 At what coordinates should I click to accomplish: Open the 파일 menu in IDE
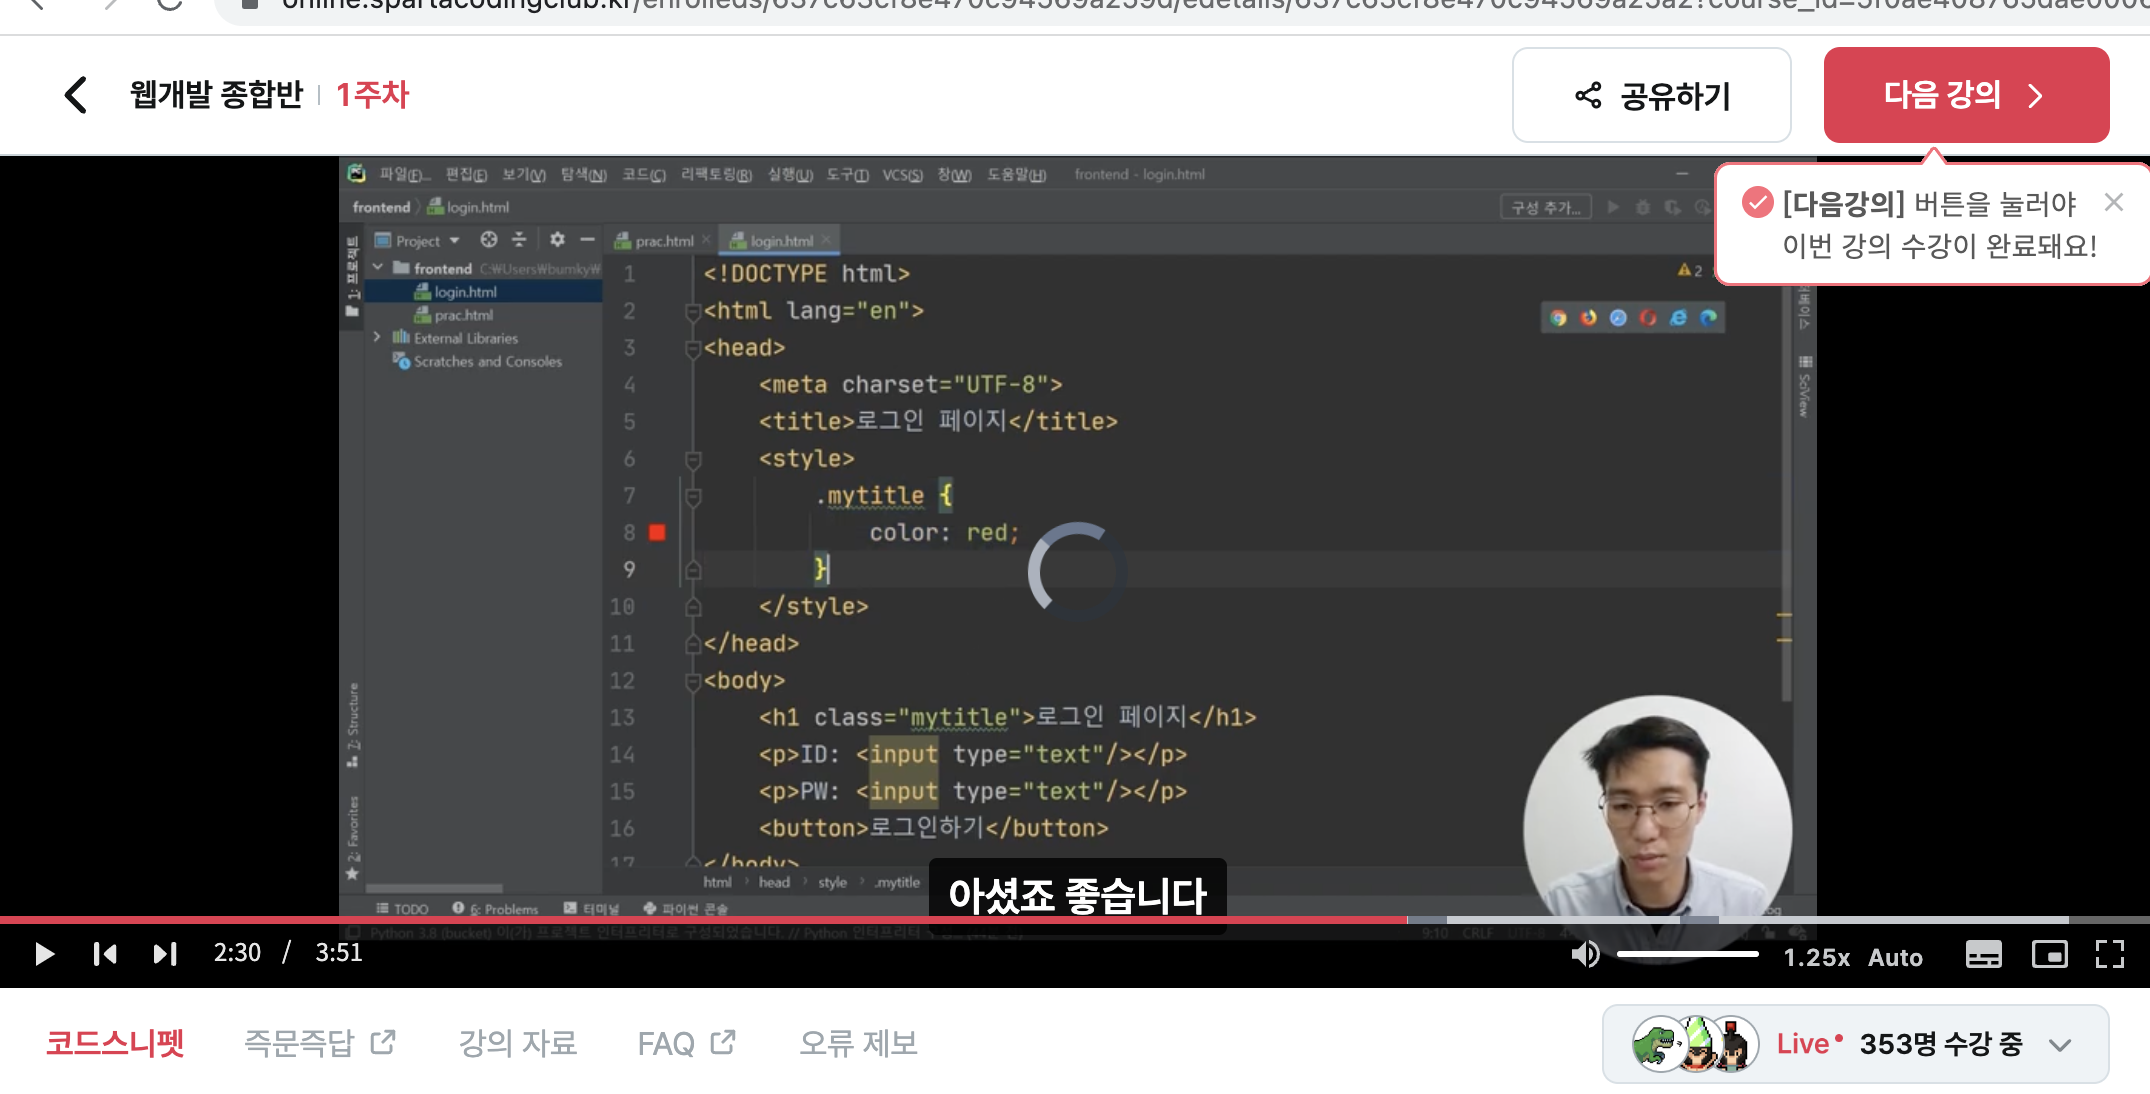[x=404, y=175]
